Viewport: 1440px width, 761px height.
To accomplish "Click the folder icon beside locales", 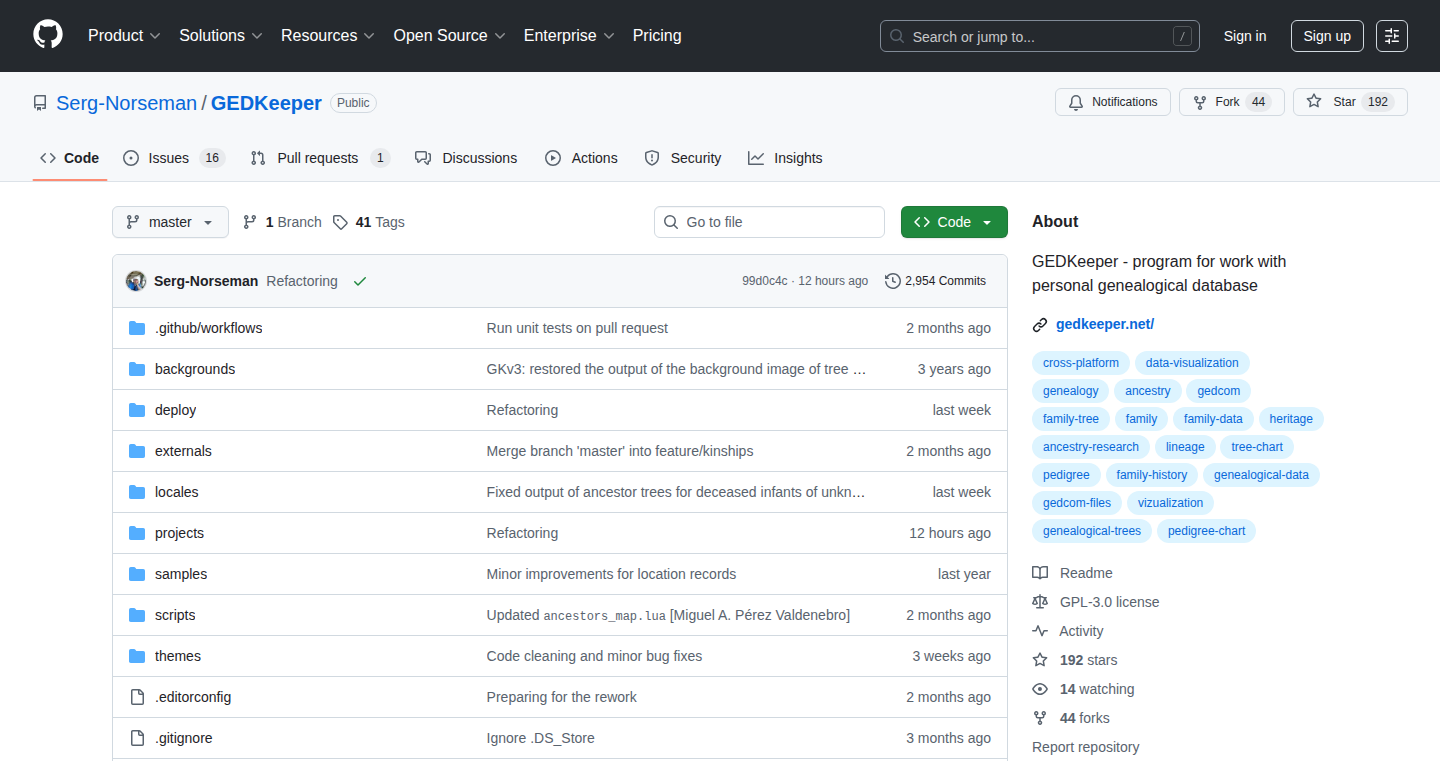I will [137, 492].
